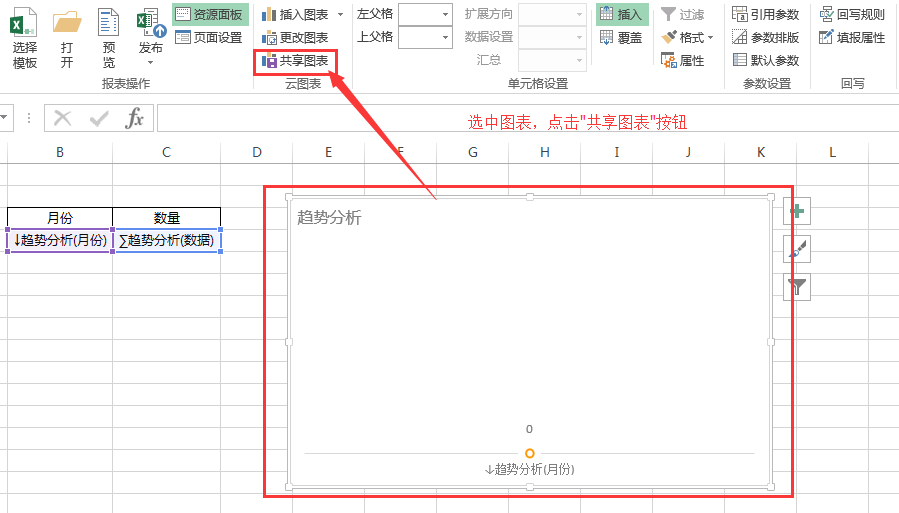Open 页面设置 page setup
The image size is (899, 513).
209,38
